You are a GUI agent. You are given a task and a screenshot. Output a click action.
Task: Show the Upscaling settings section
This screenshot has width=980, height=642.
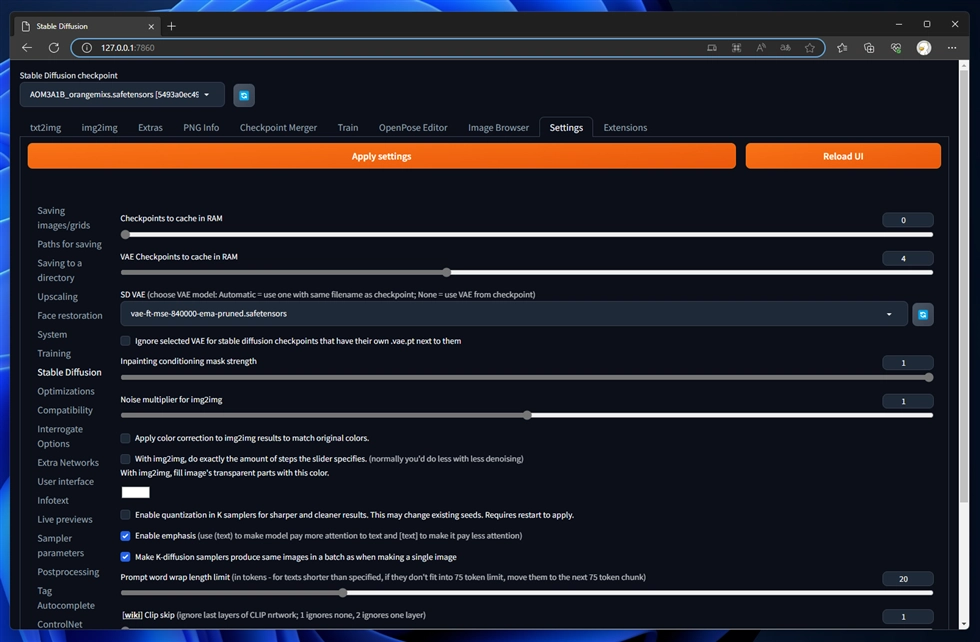point(58,297)
